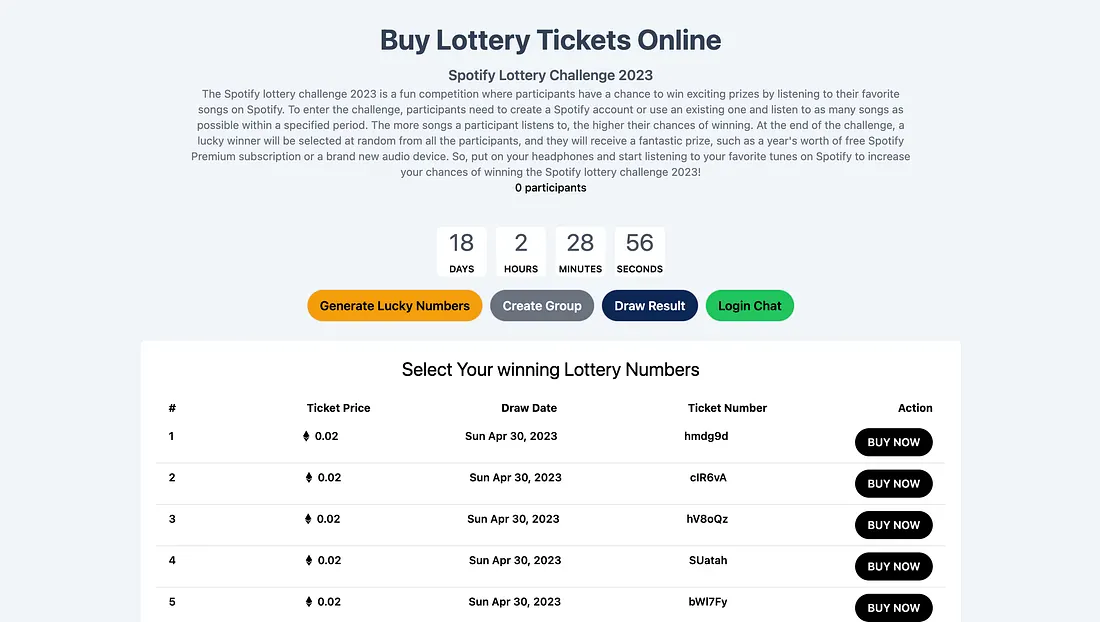Click the green Login Chat button
This screenshot has height=622, width=1100.
[750, 306]
